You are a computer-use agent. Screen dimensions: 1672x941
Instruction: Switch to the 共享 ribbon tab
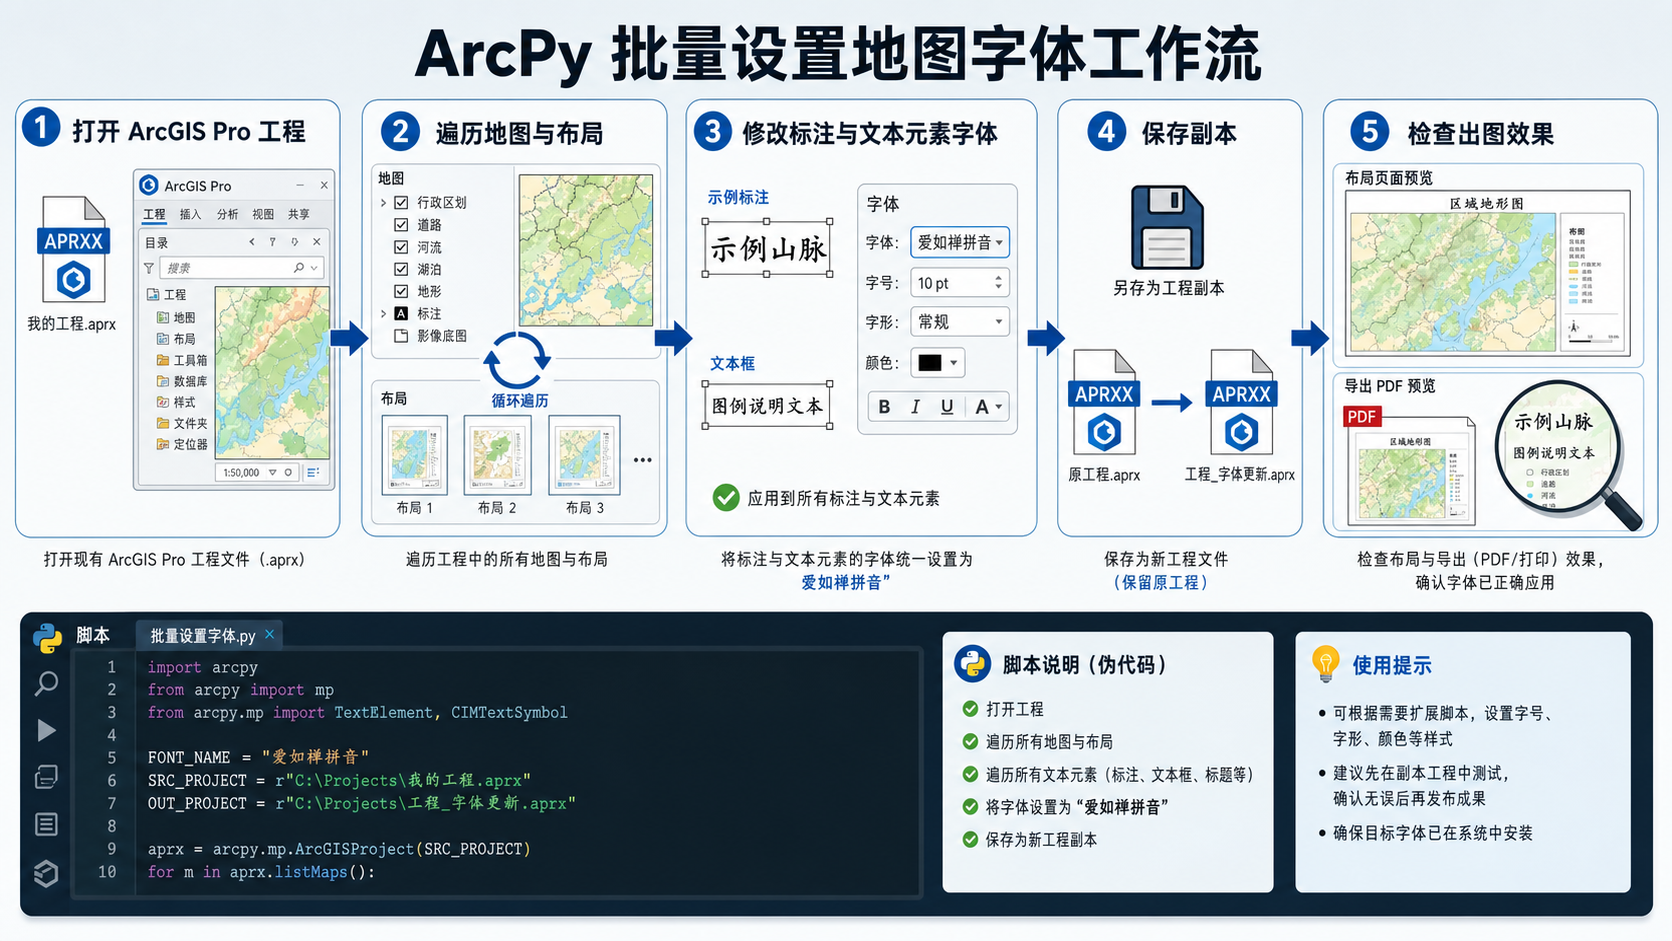(299, 214)
